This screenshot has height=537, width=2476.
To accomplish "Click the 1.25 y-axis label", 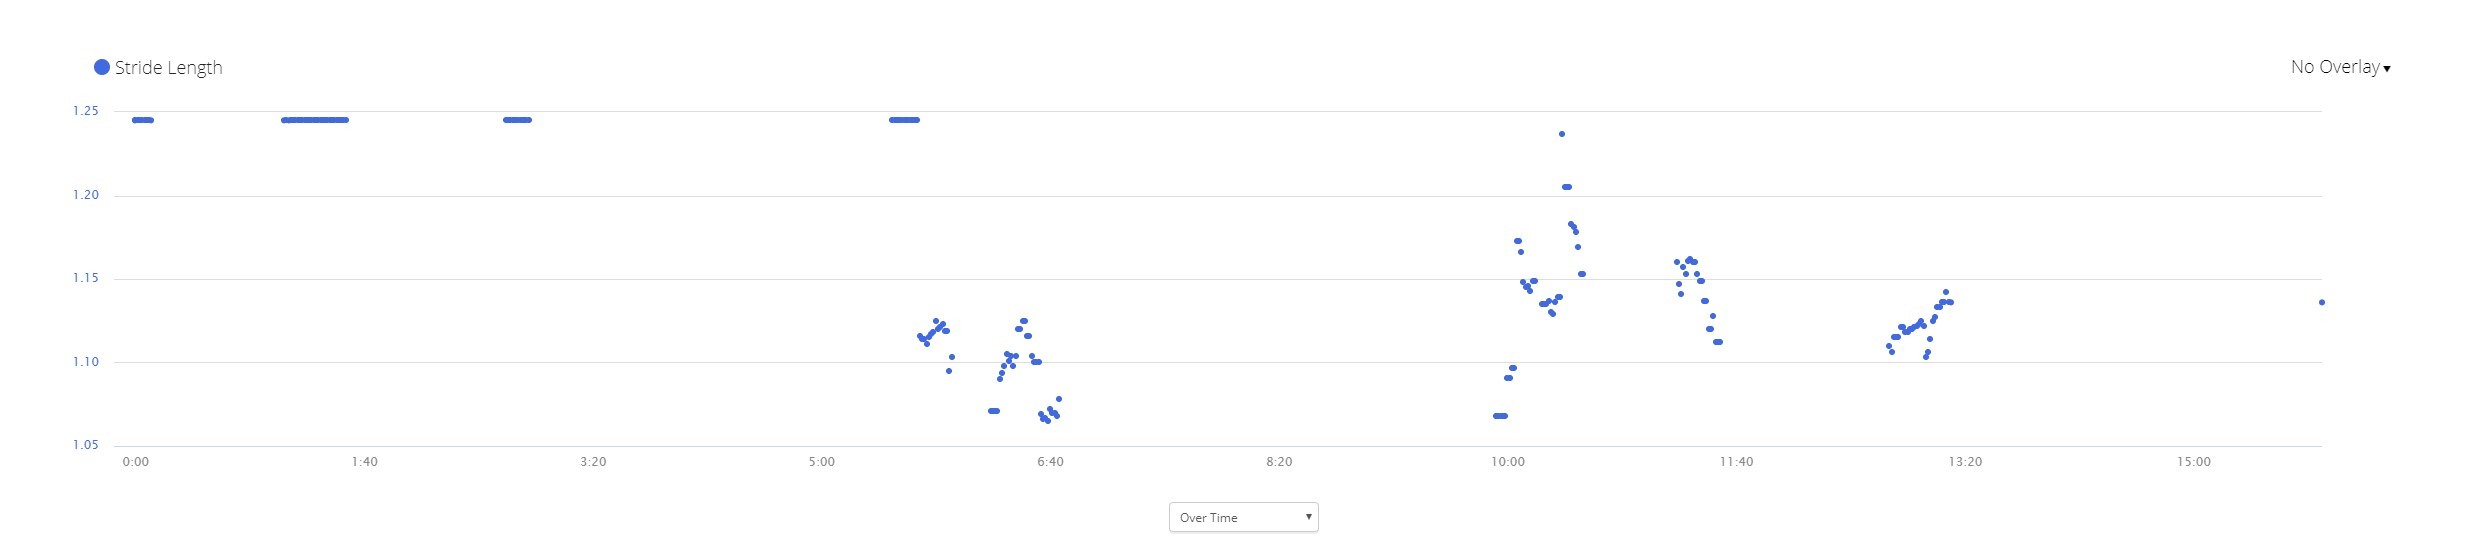I will 86,111.
